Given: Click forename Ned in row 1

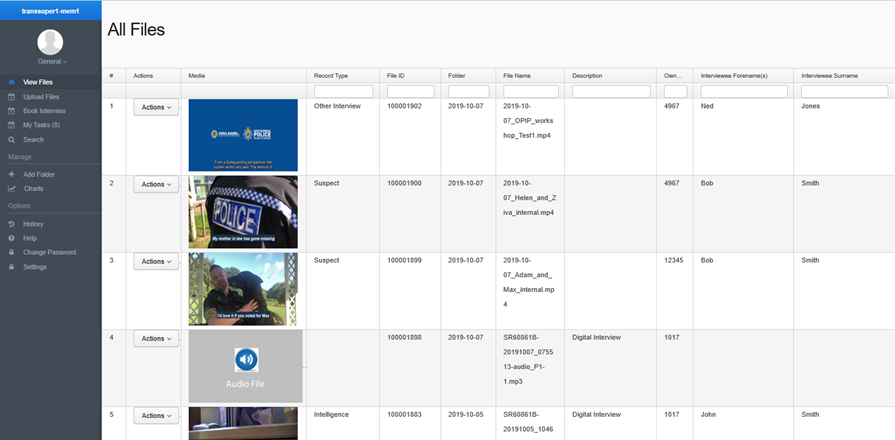Looking at the screenshot, I should point(707,106).
